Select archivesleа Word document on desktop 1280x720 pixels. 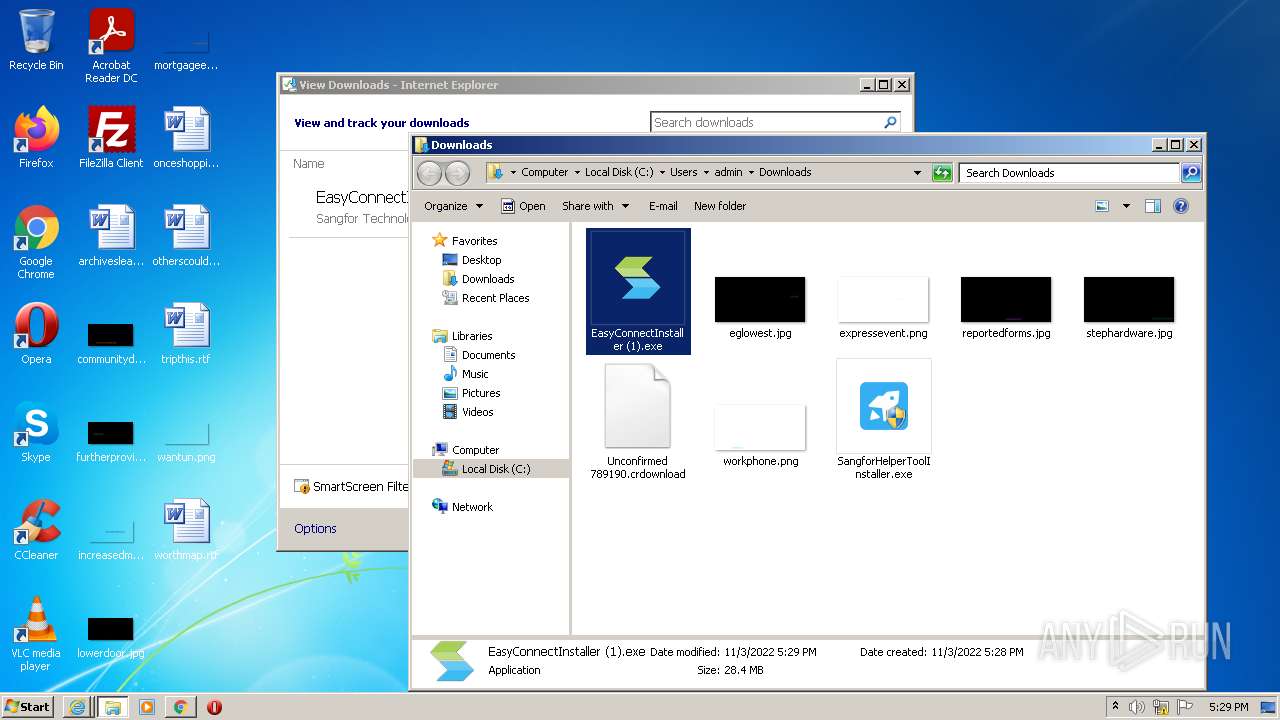click(111, 236)
